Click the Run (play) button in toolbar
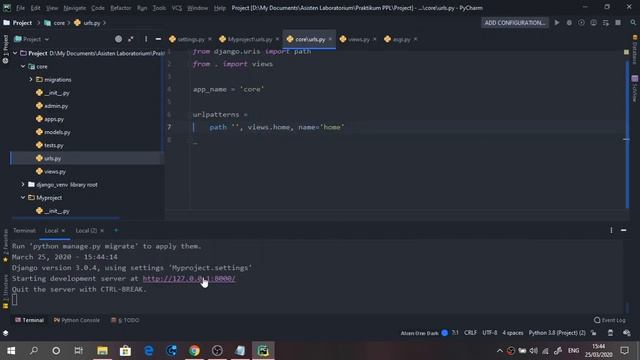Image resolution: width=640 pixels, height=360 pixels. [557, 23]
